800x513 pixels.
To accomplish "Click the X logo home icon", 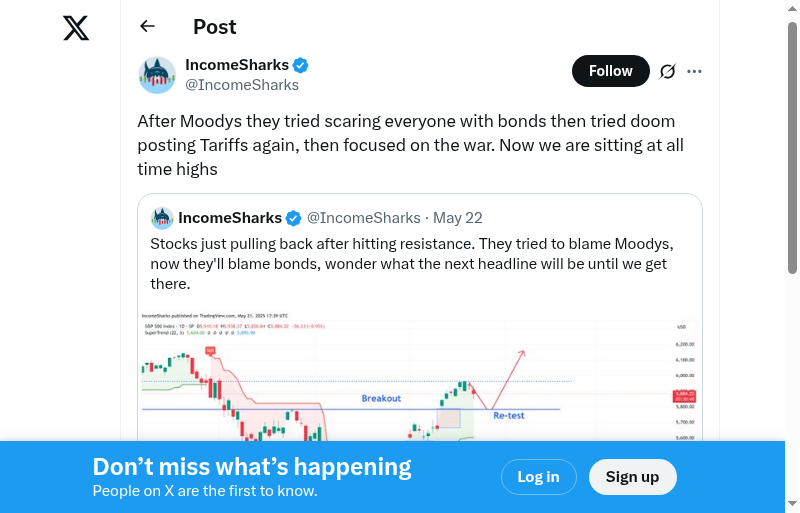I will click(76, 28).
